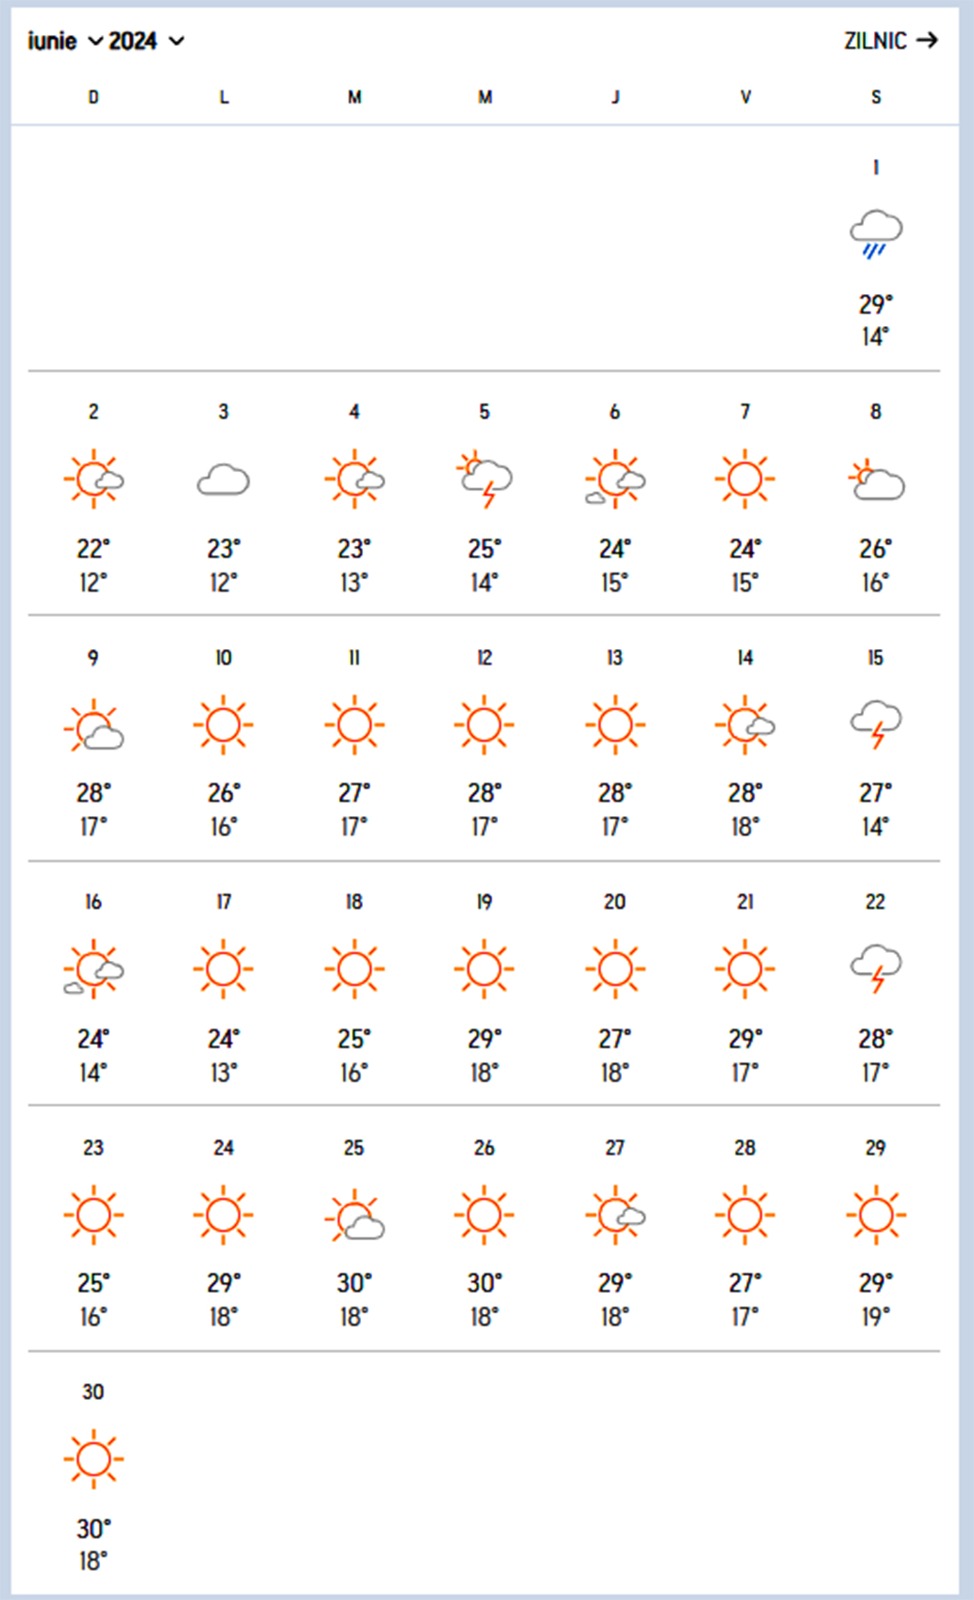This screenshot has width=974, height=1600.
Task: Click the sun with clouds icon, June 16
Action: 93,969
